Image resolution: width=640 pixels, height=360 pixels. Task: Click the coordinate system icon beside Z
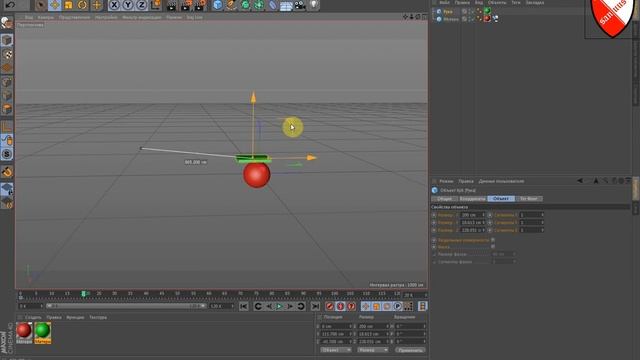point(156,5)
